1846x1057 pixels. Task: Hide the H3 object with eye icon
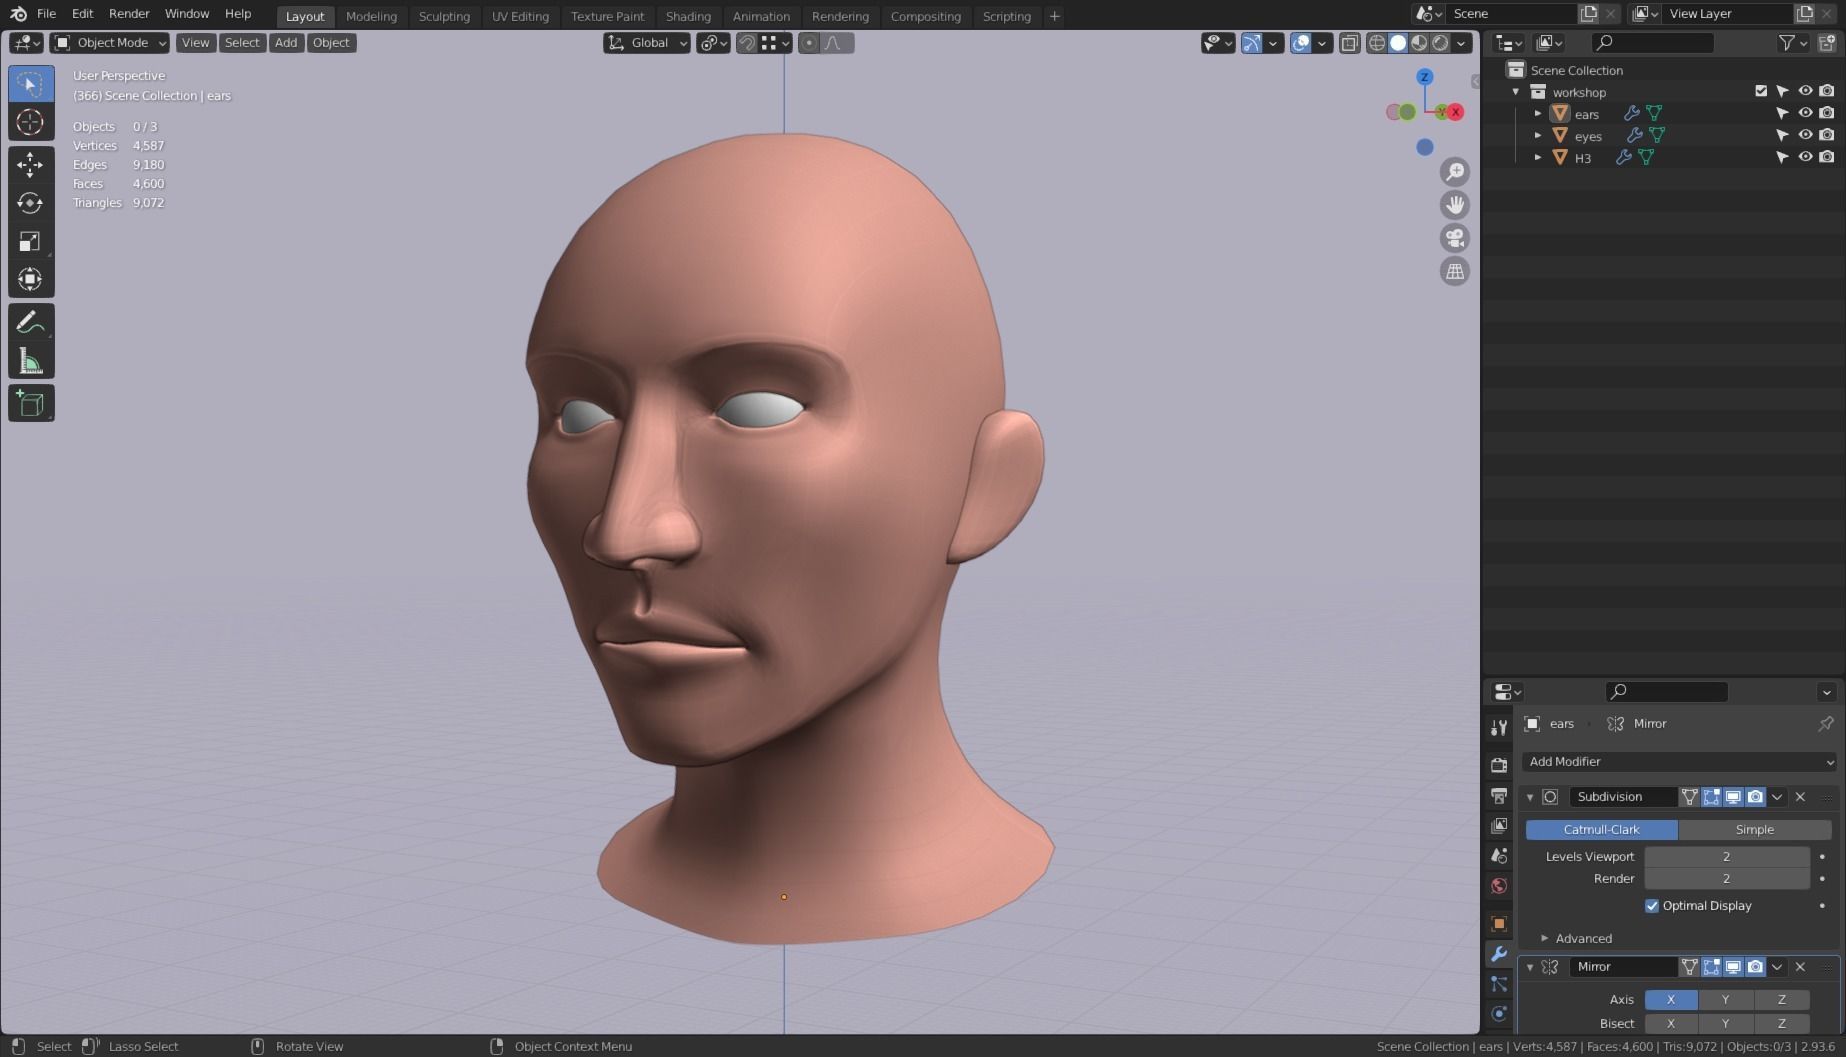pyautogui.click(x=1805, y=157)
